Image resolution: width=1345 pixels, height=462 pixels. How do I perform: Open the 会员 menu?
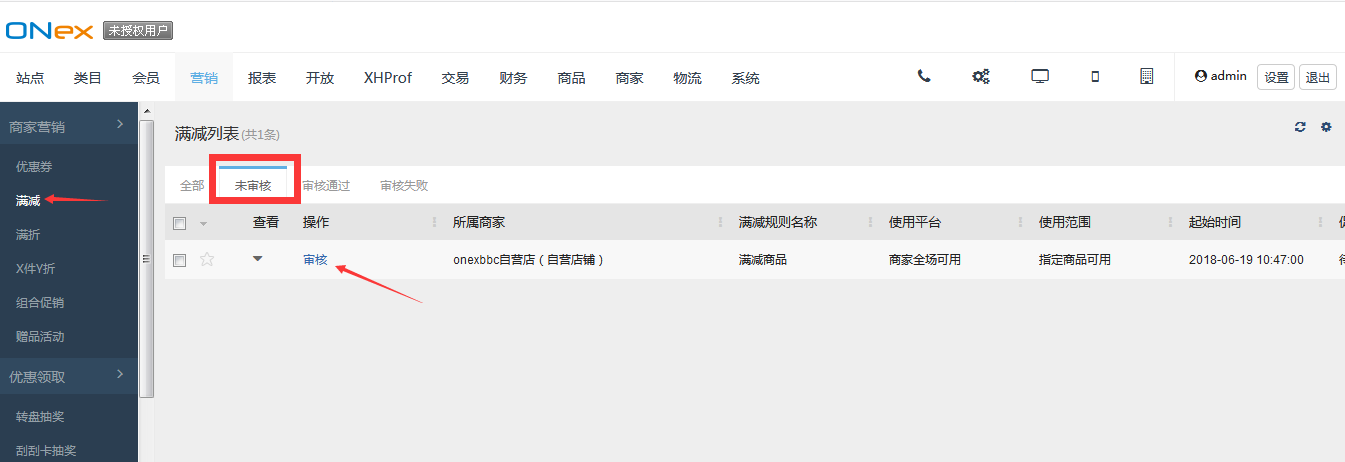click(146, 78)
